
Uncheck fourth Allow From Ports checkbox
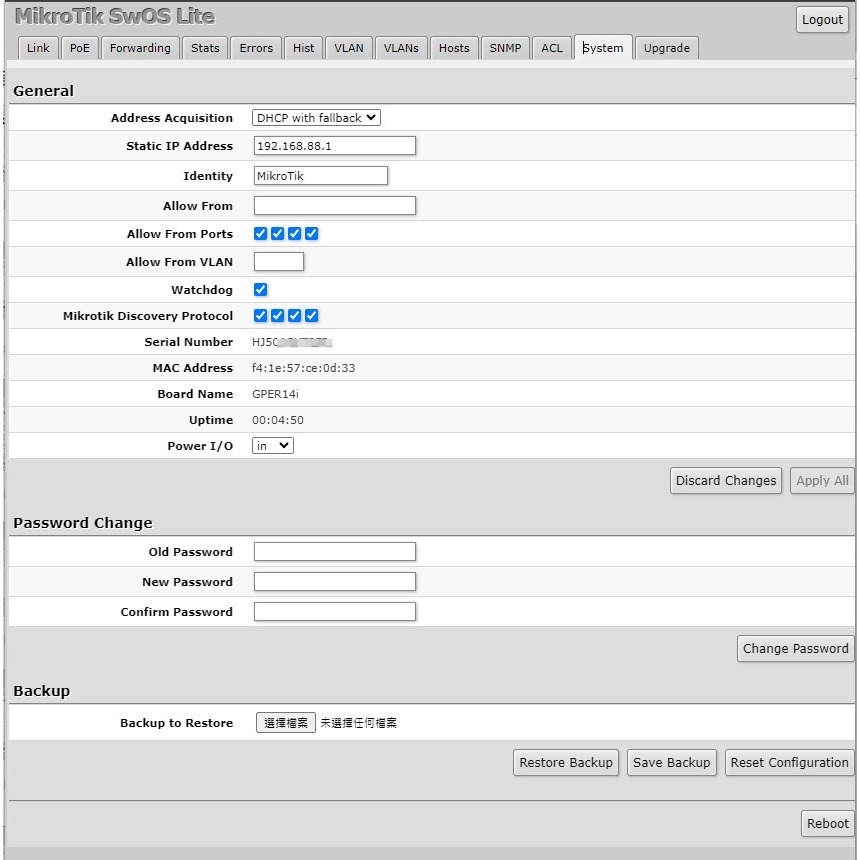tap(312, 234)
